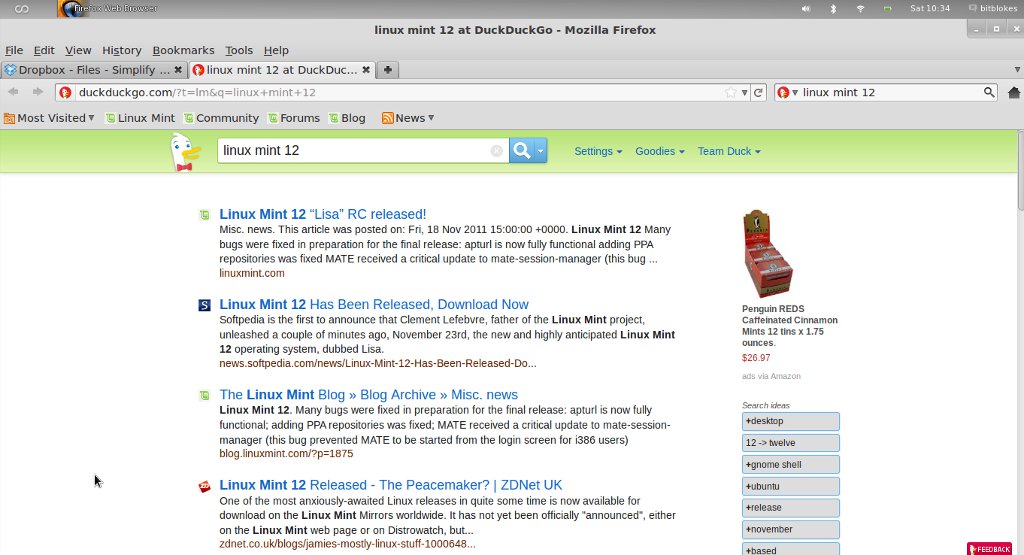Click the Bluetooth icon in the top panel
The image size is (1024, 555).
tap(833, 8)
